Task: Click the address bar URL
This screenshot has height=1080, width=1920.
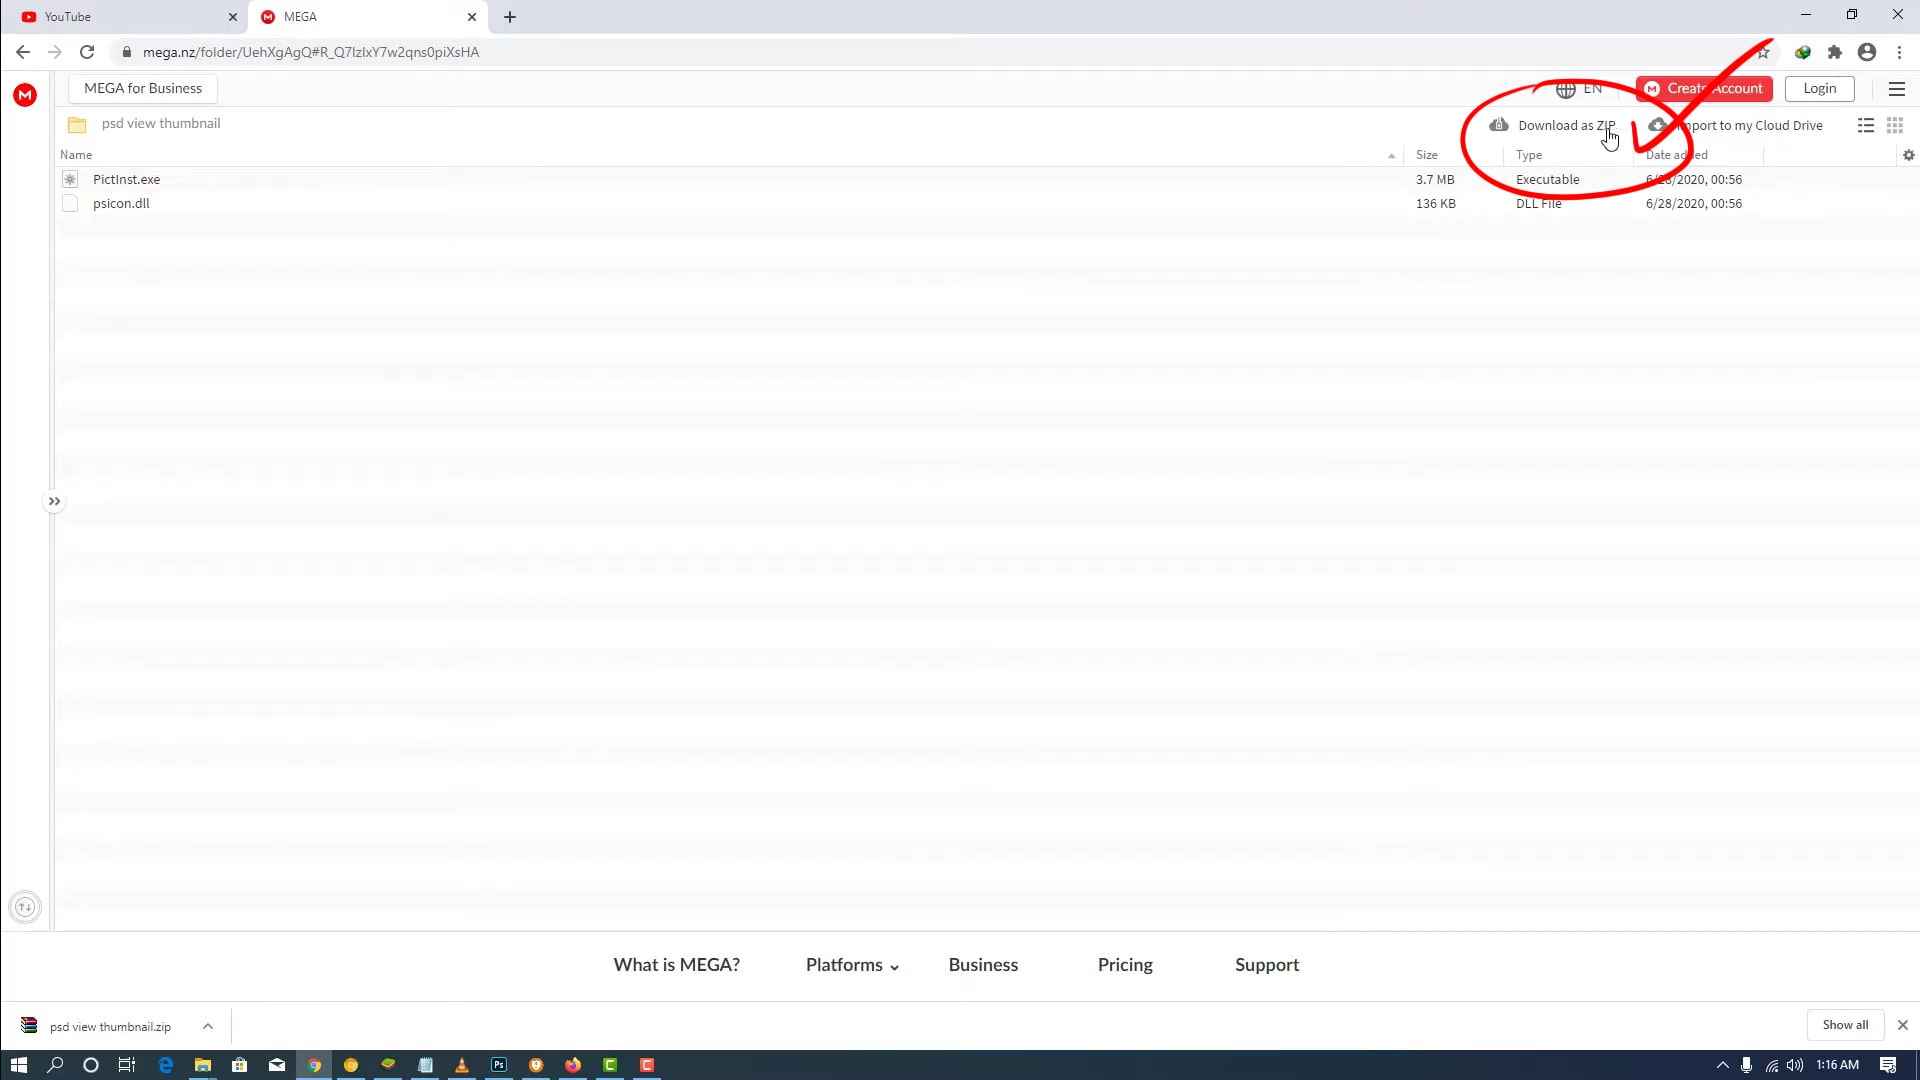Action: [x=311, y=52]
